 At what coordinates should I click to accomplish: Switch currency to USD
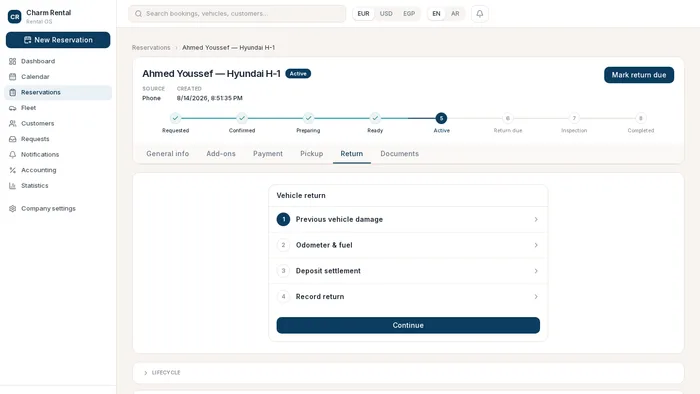386,14
